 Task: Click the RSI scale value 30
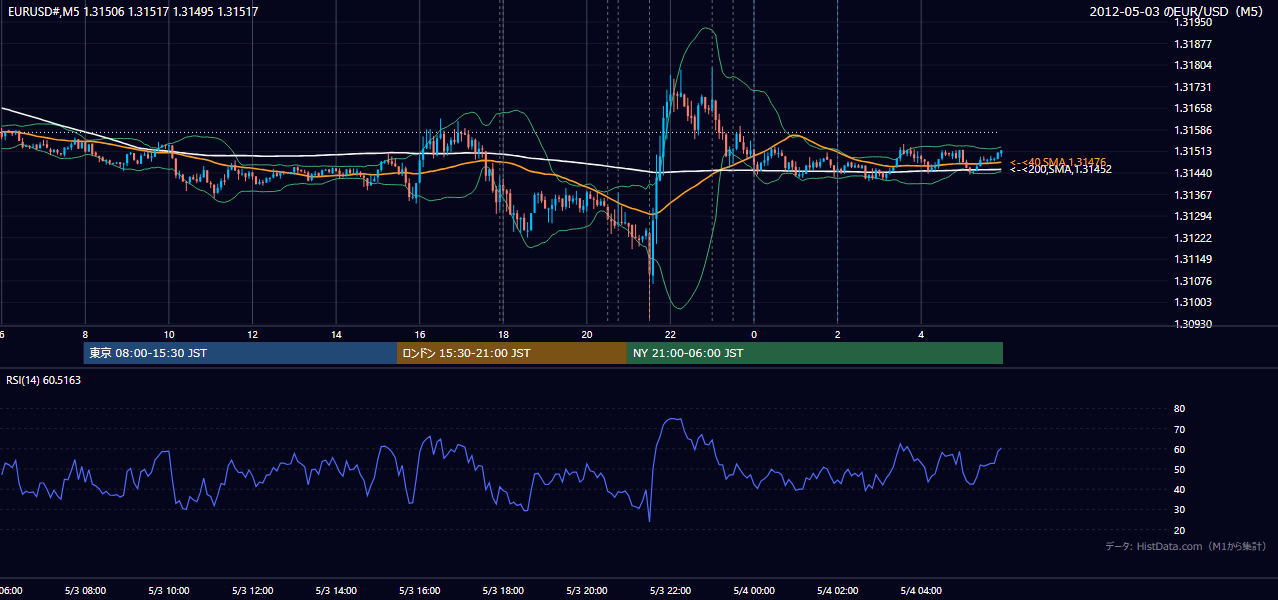[1179, 510]
